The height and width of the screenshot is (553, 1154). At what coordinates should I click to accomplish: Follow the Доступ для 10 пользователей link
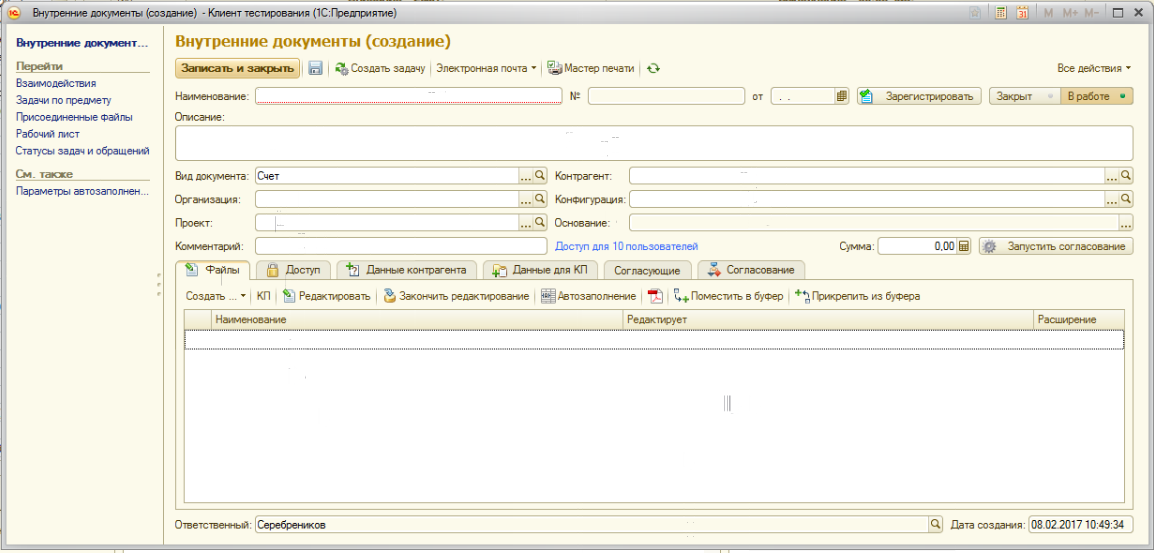(626, 246)
